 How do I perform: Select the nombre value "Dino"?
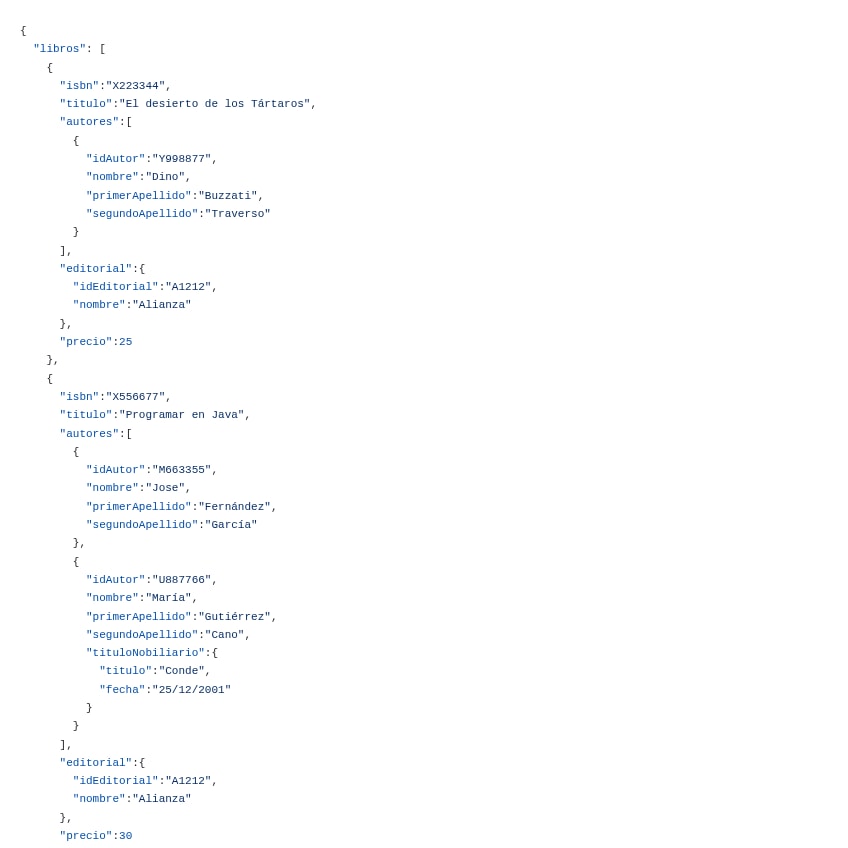click(165, 177)
